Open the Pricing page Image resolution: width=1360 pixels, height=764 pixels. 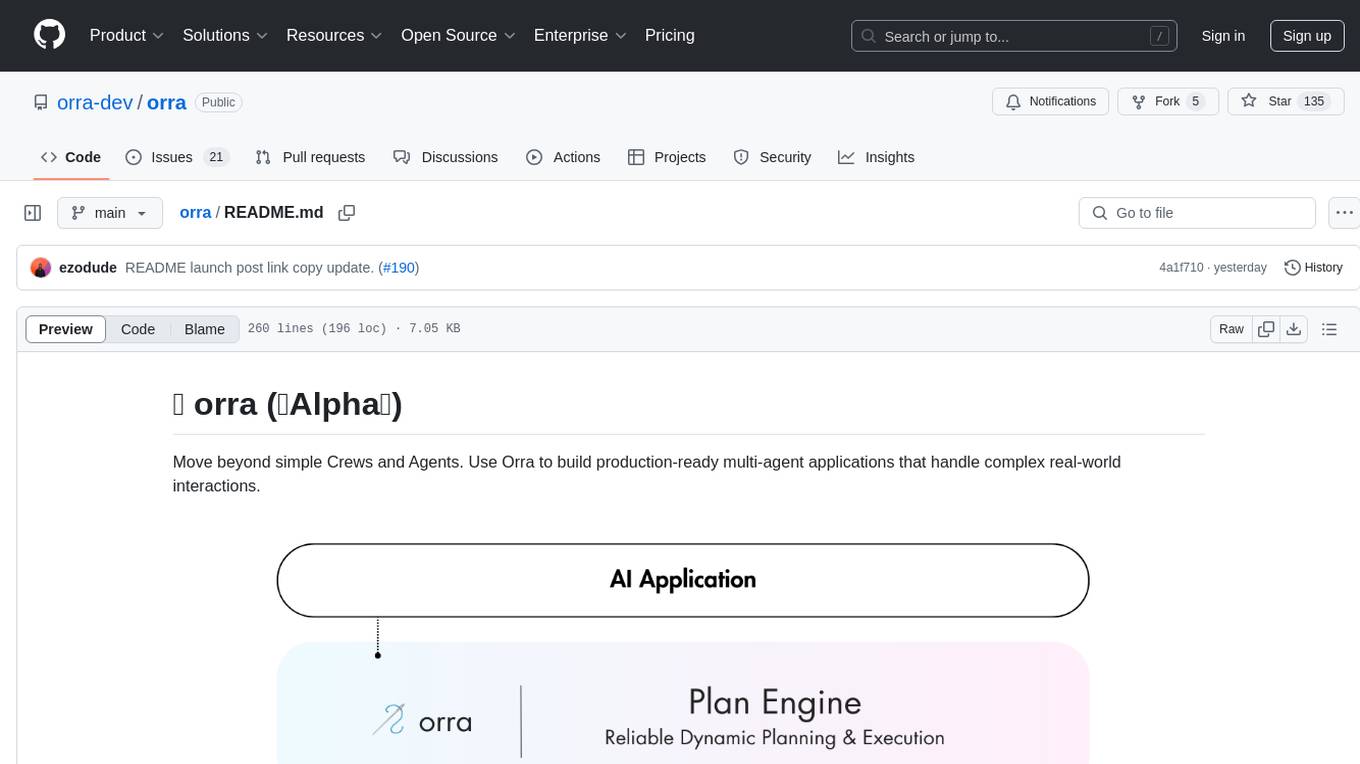point(670,35)
